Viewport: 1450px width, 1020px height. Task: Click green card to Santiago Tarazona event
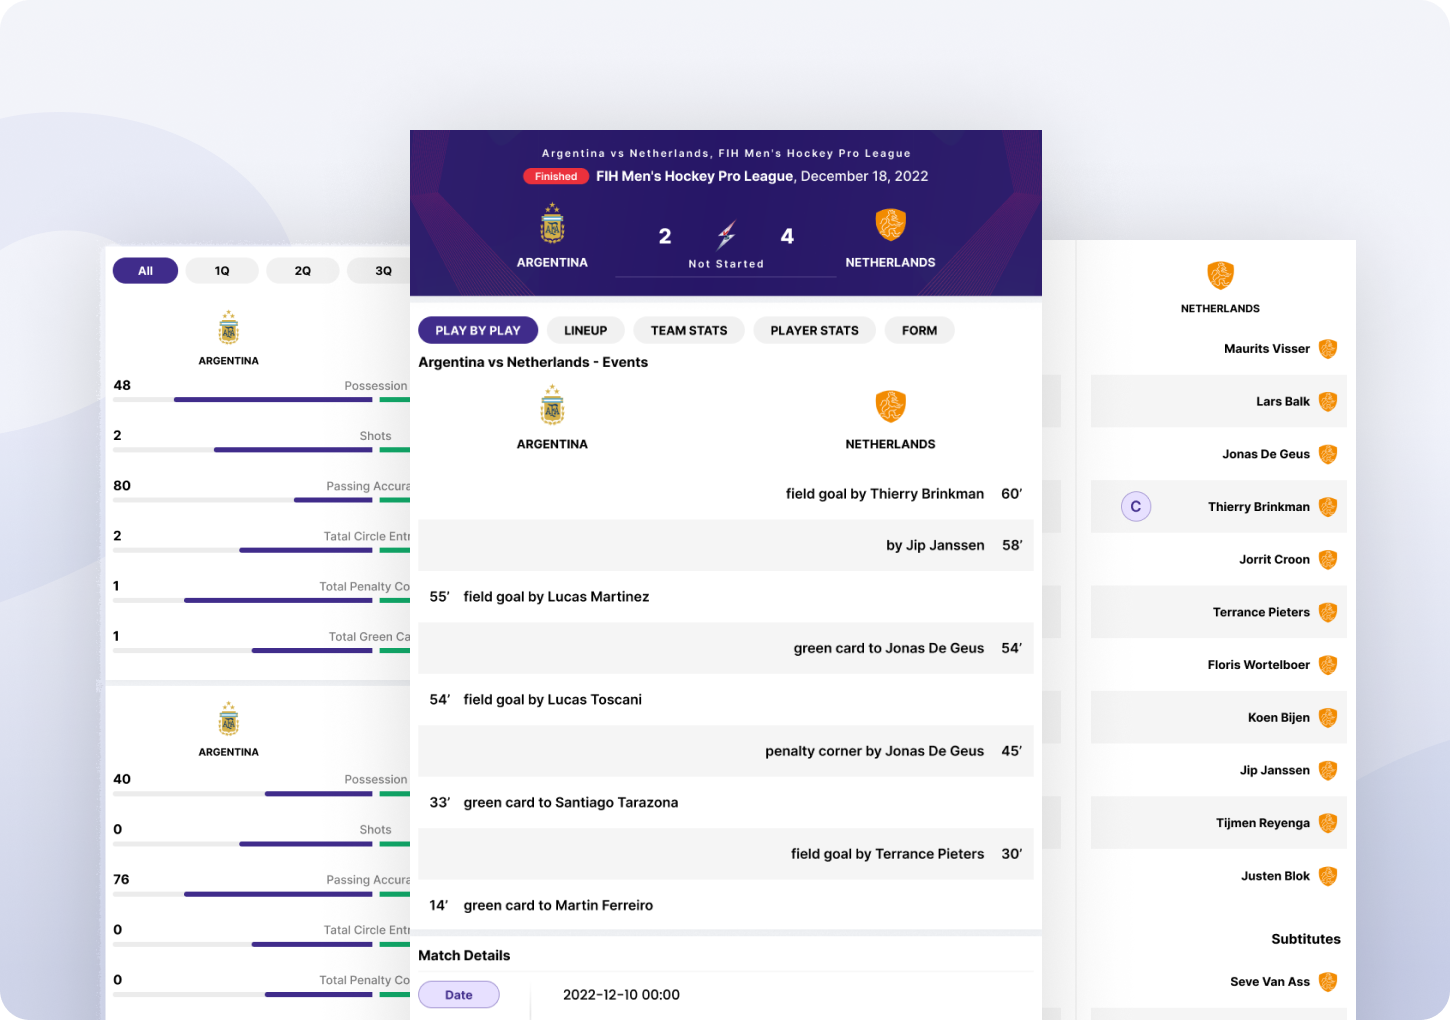coord(726,803)
